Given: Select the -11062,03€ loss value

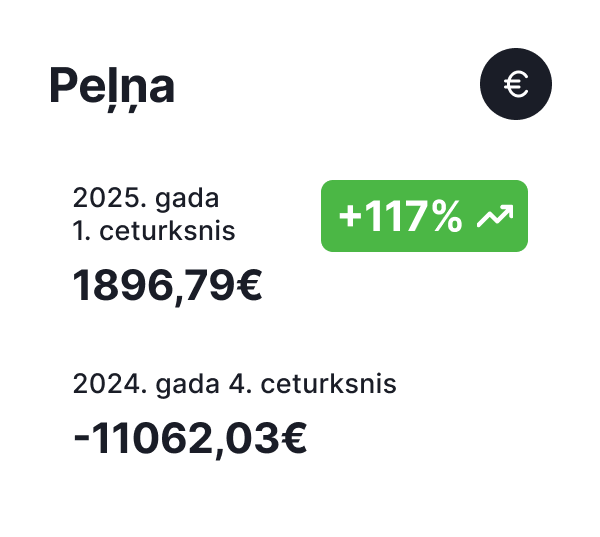Looking at the screenshot, I should tap(190, 439).
